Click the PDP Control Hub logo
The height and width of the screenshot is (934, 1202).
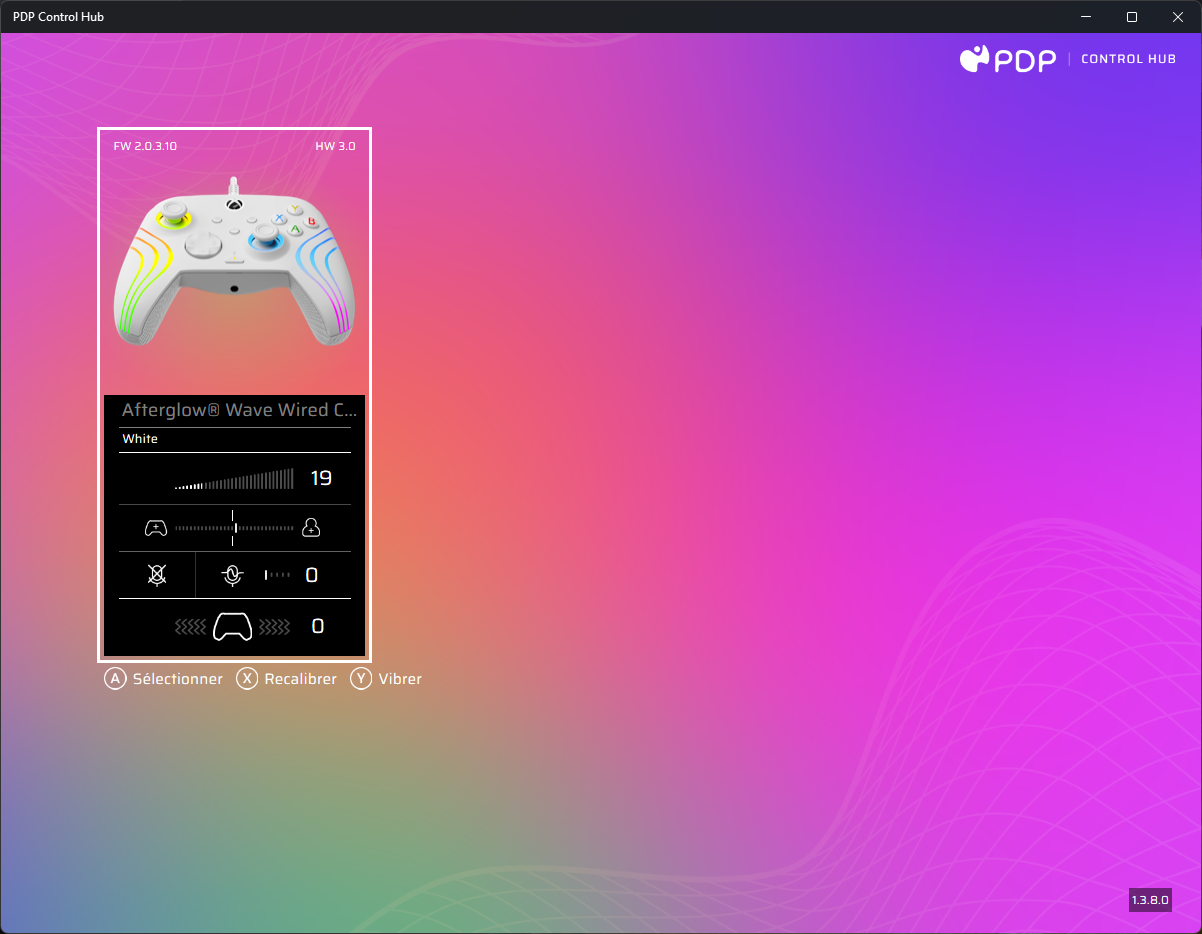click(x=1068, y=59)
